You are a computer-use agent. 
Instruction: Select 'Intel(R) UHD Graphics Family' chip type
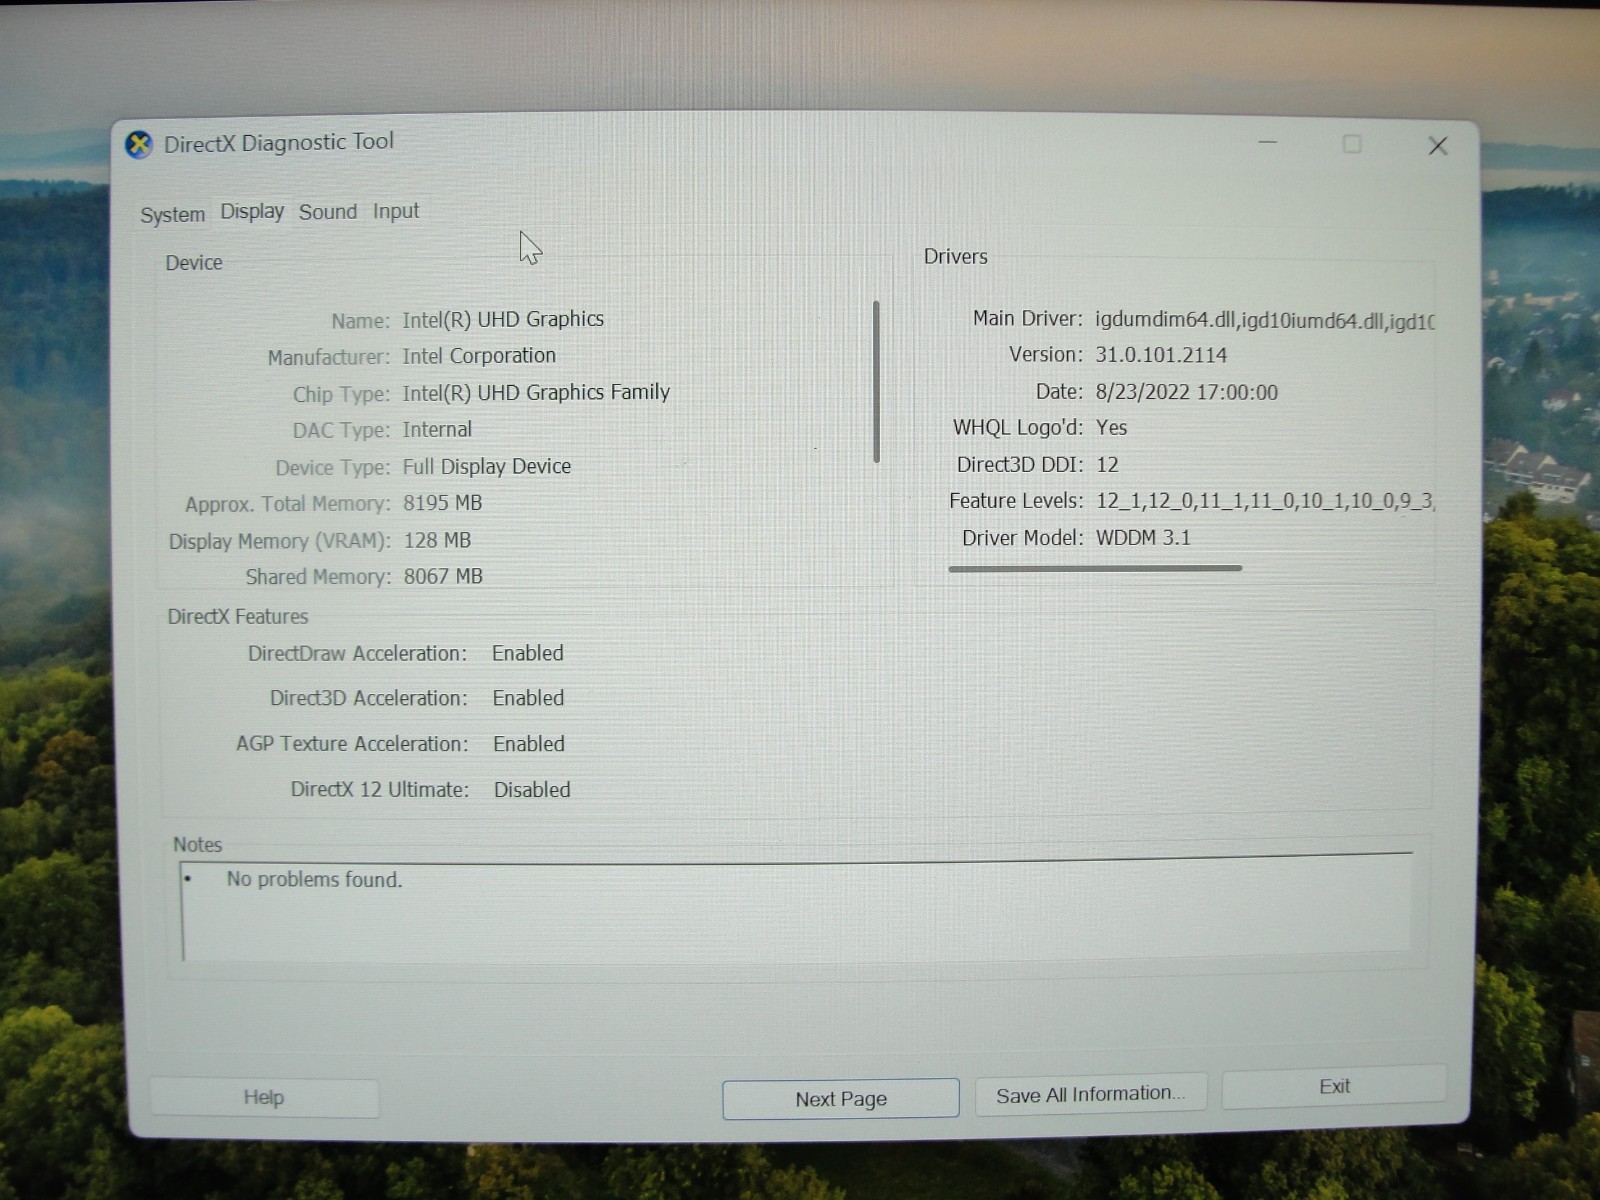(x=536, y=392)
